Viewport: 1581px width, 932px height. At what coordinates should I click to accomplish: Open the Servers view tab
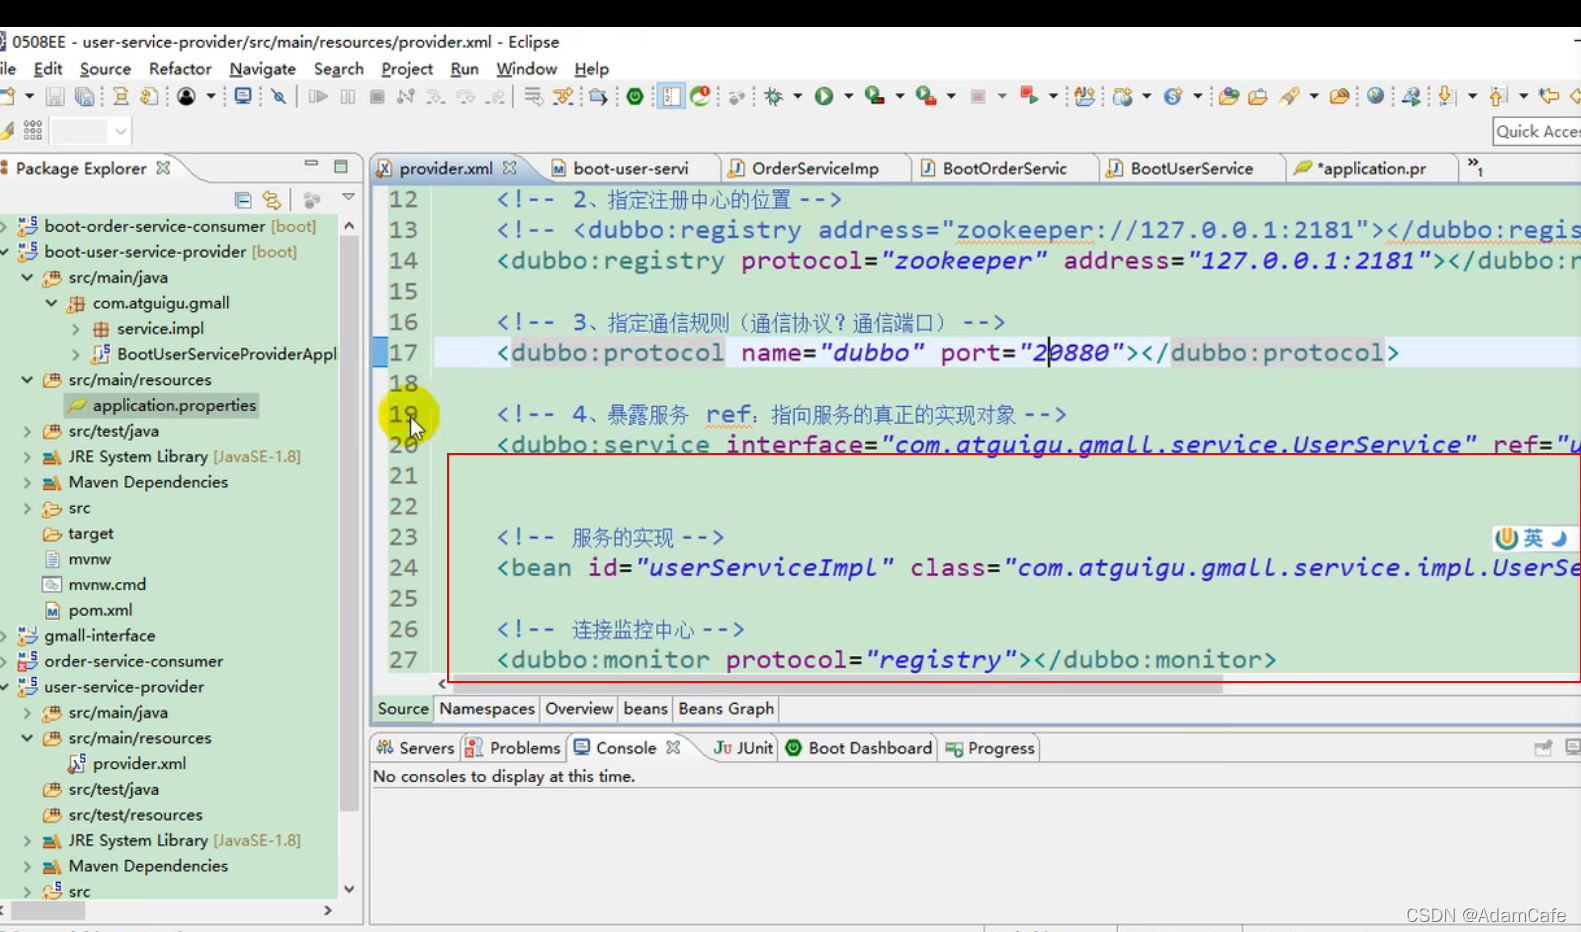(x=416, y=748)
